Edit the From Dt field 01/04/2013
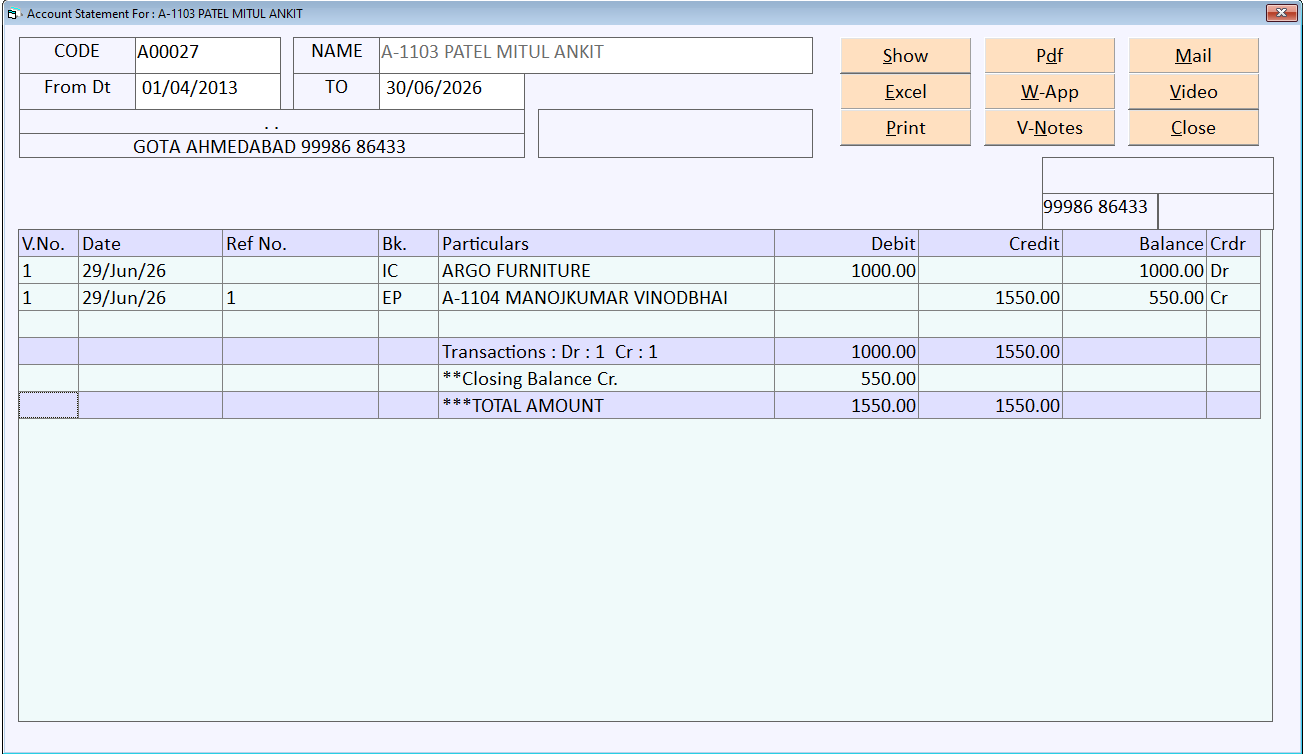 click(x=207, y=91)
